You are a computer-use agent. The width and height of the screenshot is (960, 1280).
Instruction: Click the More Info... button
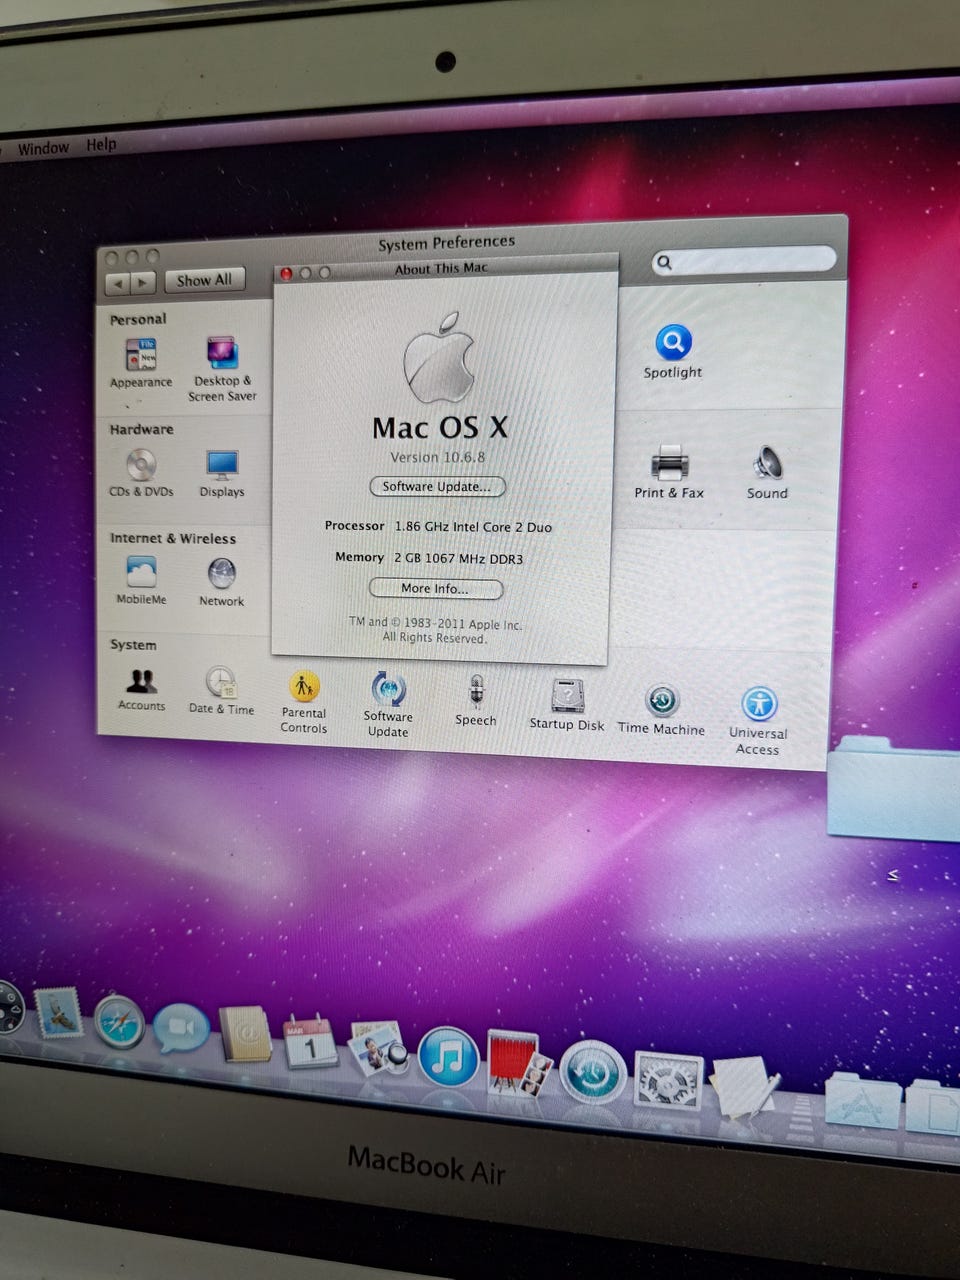435,588
